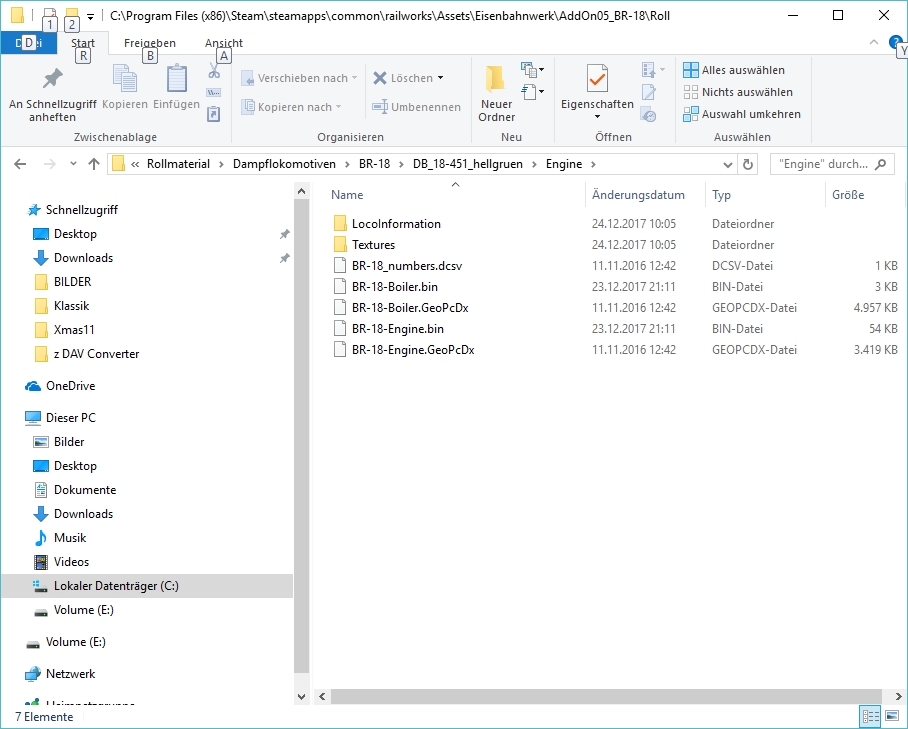Image resolution: width=908 pixels, height=729 pixels.
Task: Click the pin to Schnellzugriff icon
Action: (53, 78)
